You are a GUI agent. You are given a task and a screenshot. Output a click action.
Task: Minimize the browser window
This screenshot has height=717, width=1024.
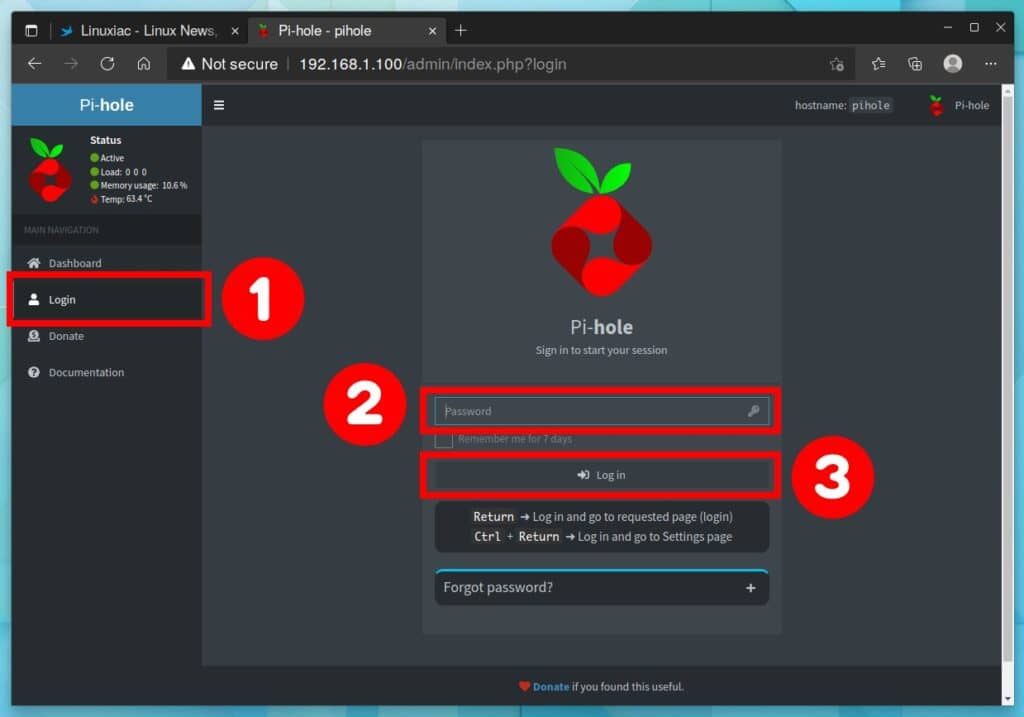click(948, 27)
